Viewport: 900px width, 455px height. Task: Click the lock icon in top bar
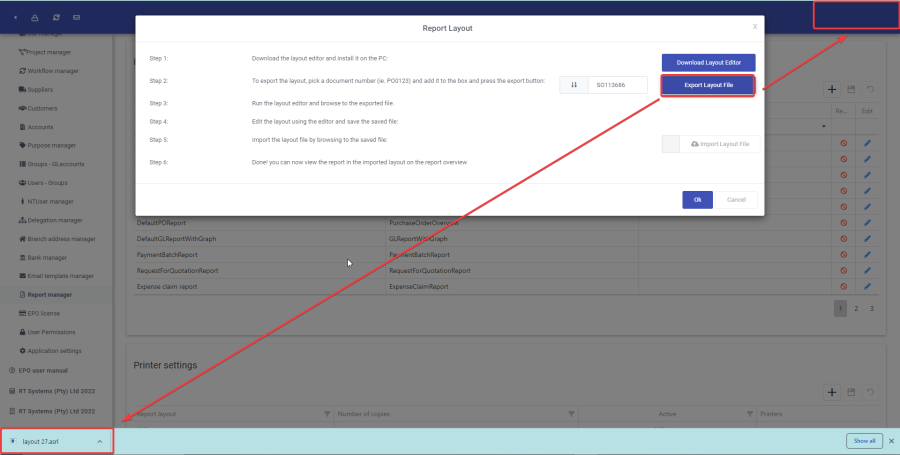35,18
